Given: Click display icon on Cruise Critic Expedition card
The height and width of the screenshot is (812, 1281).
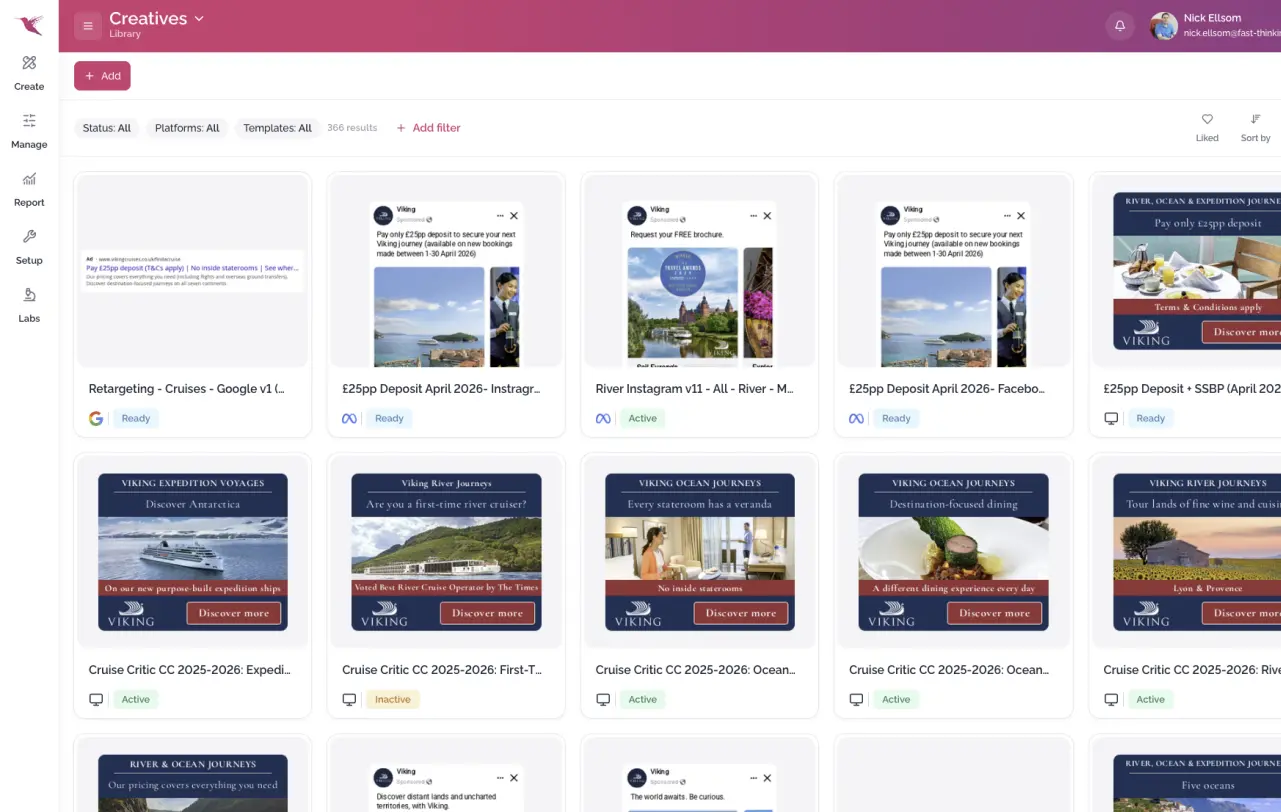Looking at the screenshot, I should pyautogui.click(x=96, y=699).
